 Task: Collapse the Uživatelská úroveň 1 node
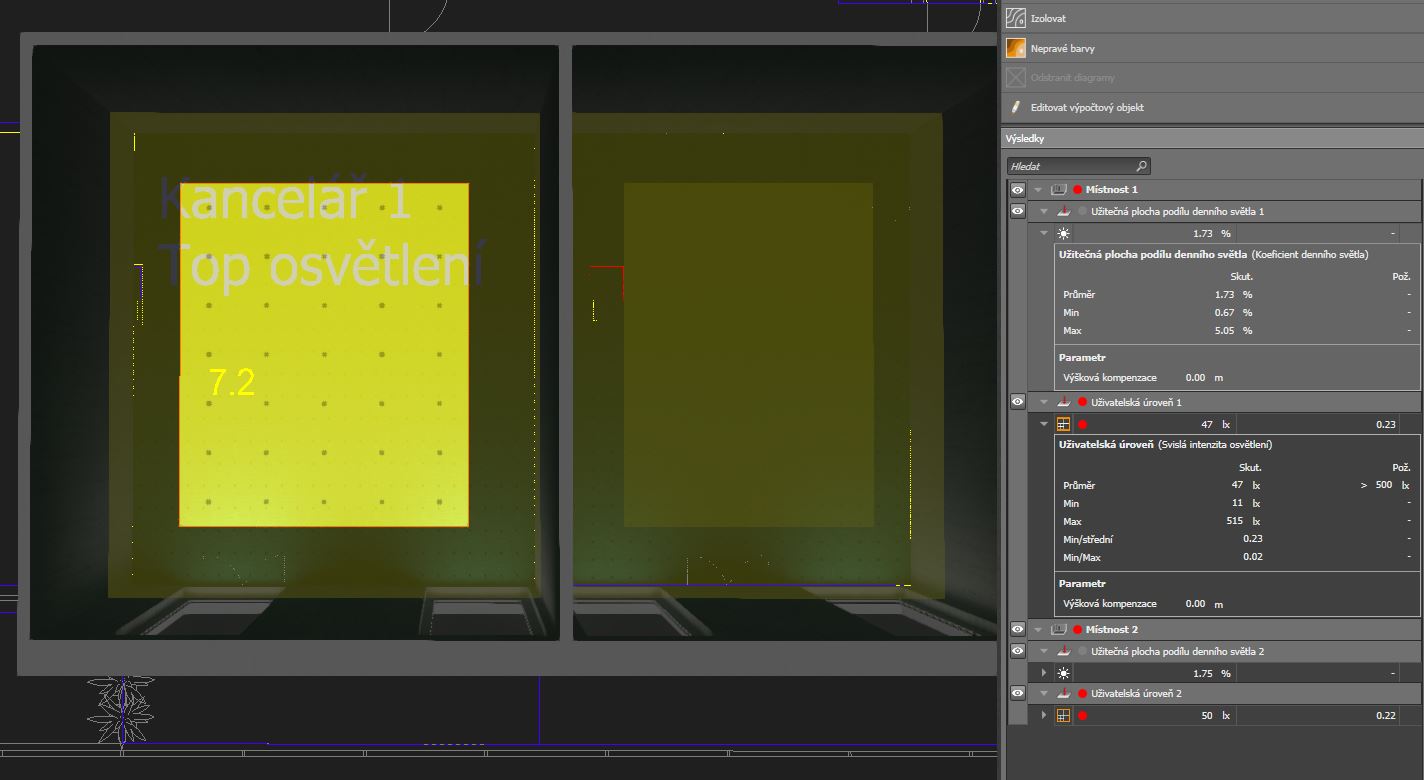(1044, 402)
